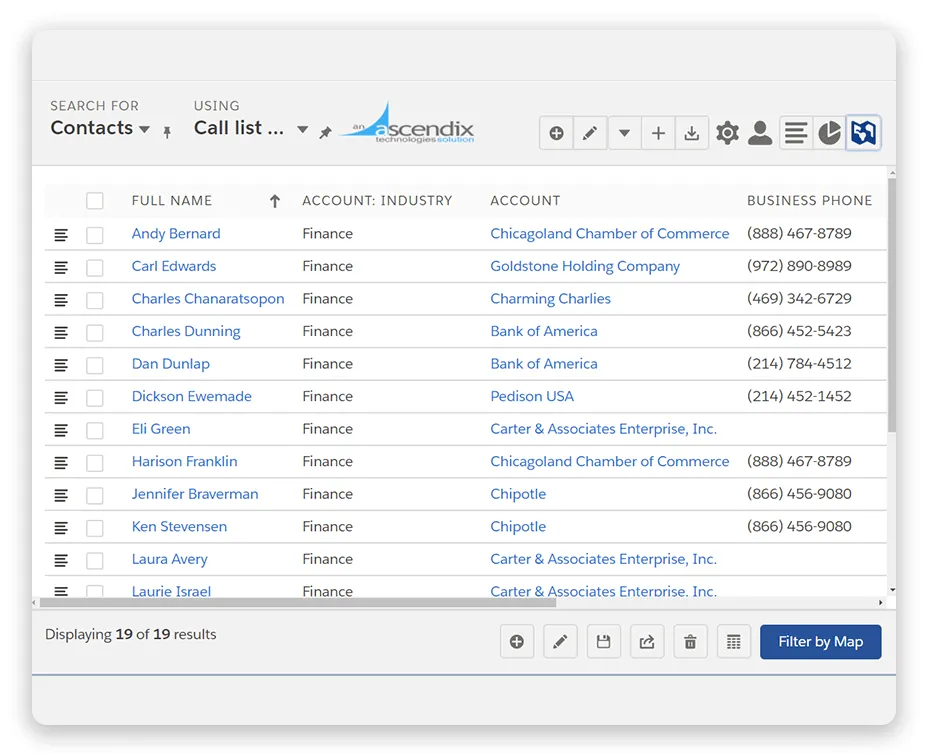The image size is (928, 754).
Task: Click the Full Name column header
Action: (x=172, y=201)
